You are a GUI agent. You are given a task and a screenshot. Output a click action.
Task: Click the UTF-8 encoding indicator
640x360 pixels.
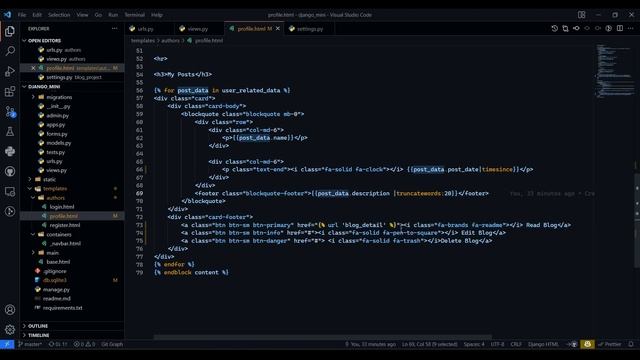[x=497, y=344]
